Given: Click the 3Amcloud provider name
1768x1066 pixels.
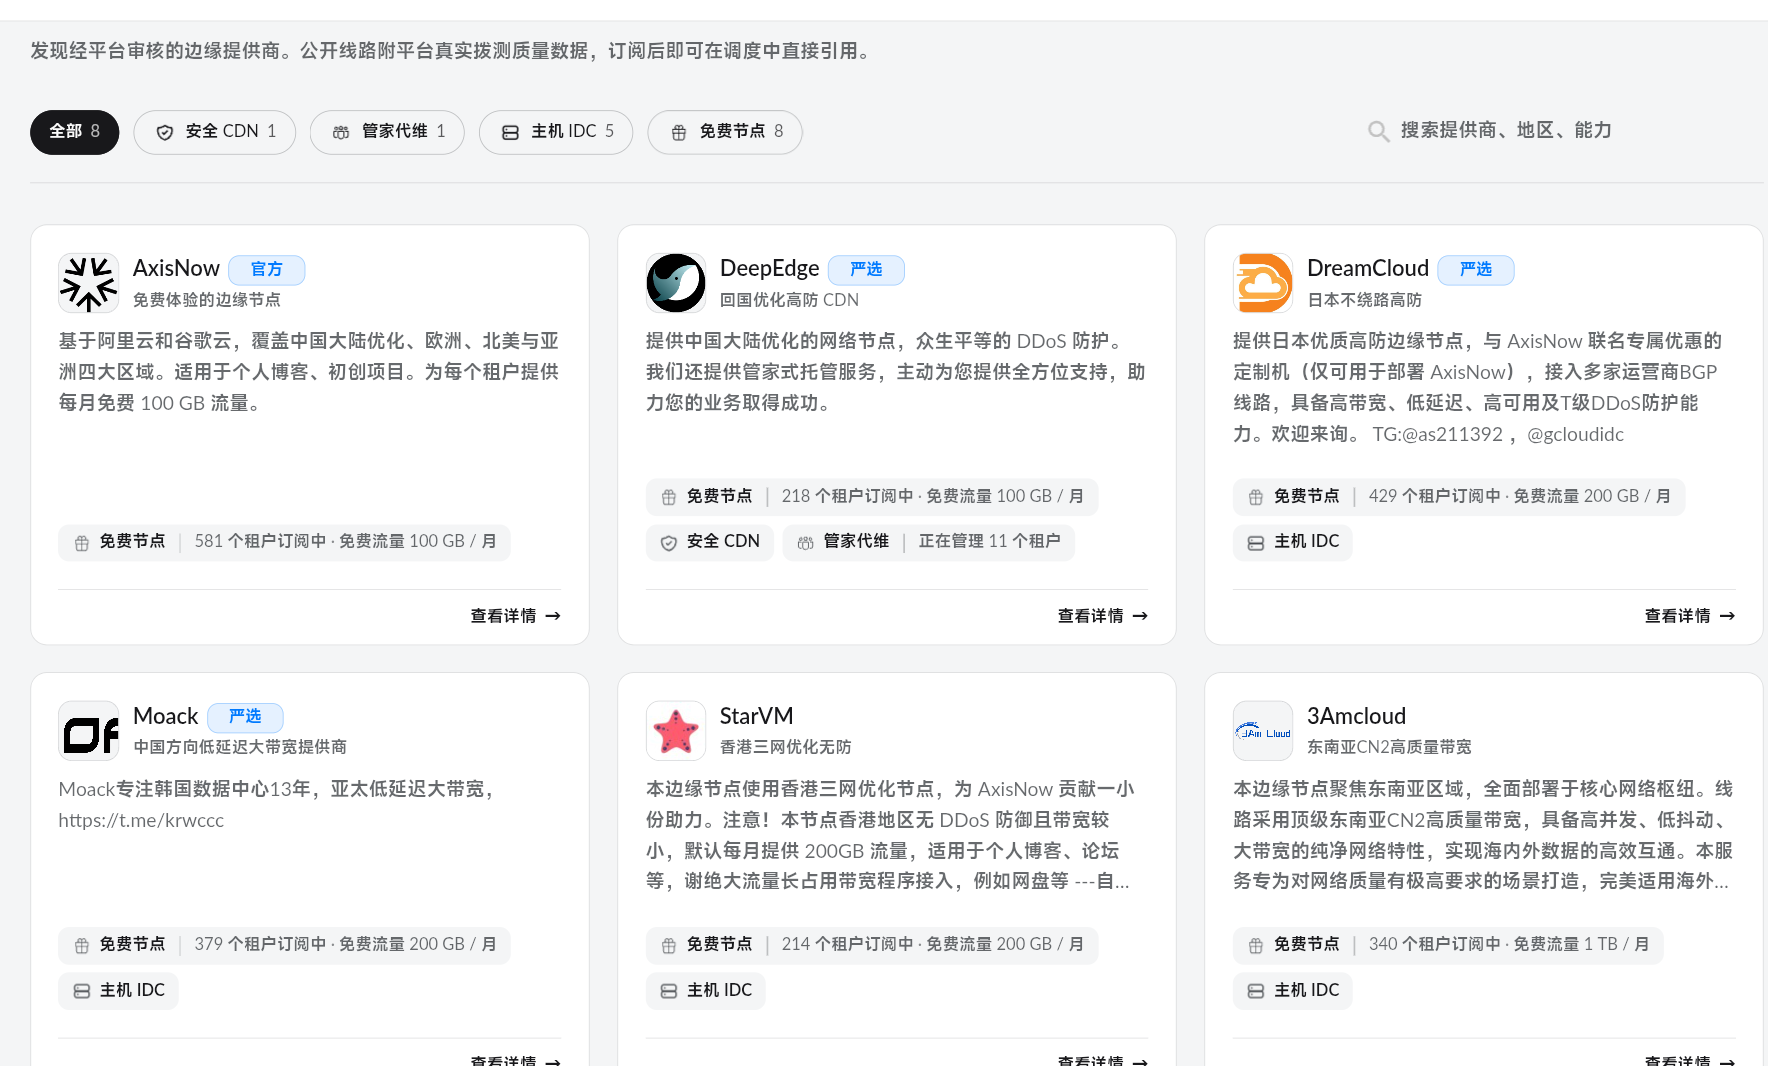Looking at the screenshot, I should coord(1356,716).
